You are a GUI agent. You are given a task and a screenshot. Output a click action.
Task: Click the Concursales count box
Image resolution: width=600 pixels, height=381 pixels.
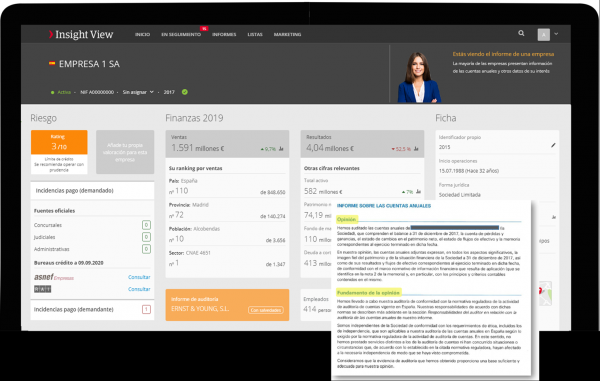coord(146,225)
